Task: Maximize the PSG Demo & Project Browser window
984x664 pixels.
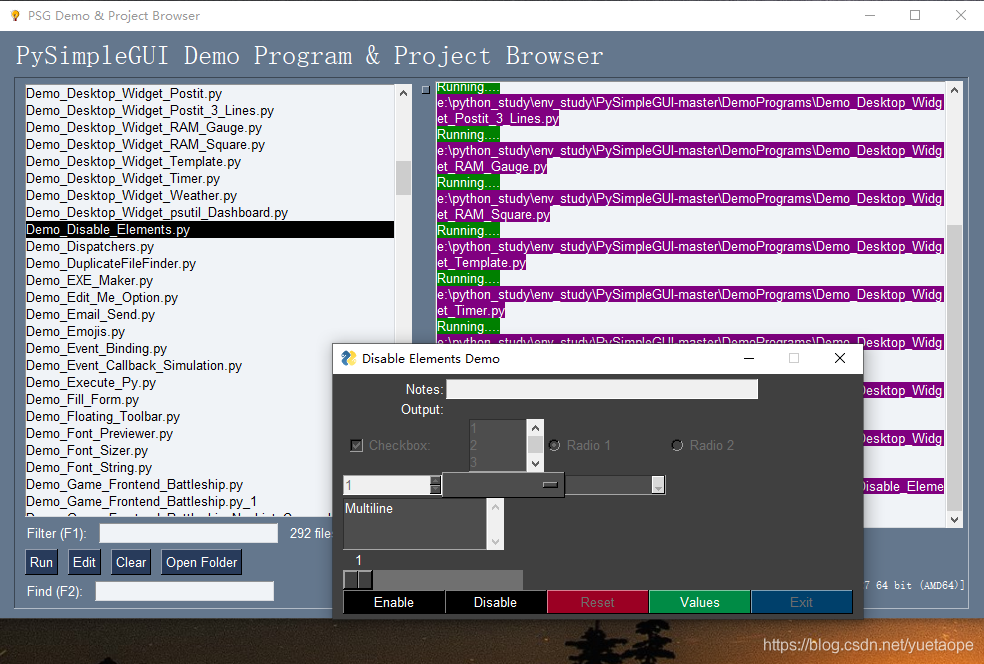Action: click(915, 15)
